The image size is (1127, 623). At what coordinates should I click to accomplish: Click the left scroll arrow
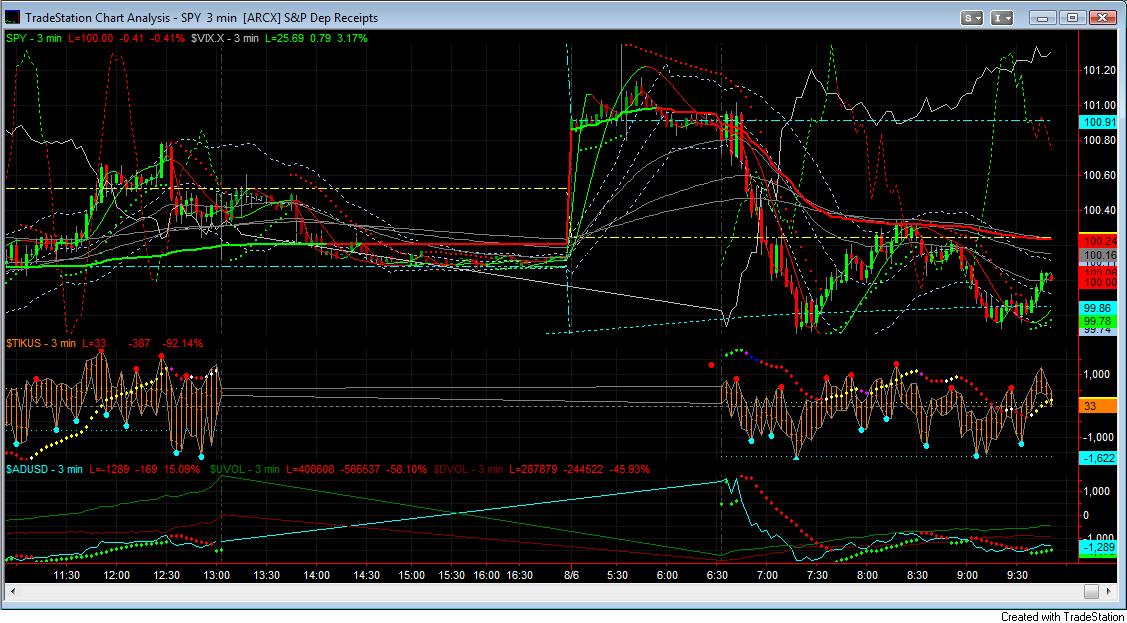coord(12,591)
